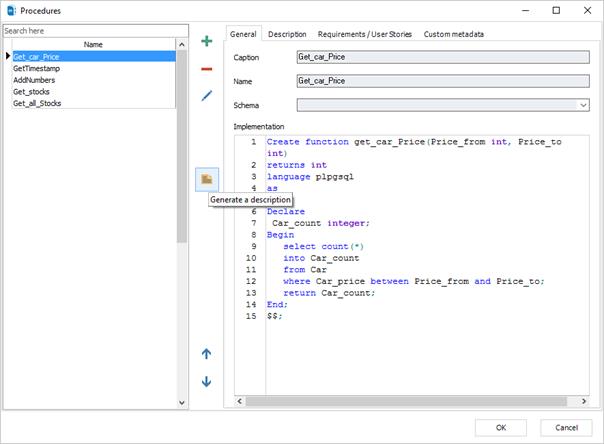Select the AddNumbers procedure row
The width and height of the screenshot is (604, 444).
point(94,80)
